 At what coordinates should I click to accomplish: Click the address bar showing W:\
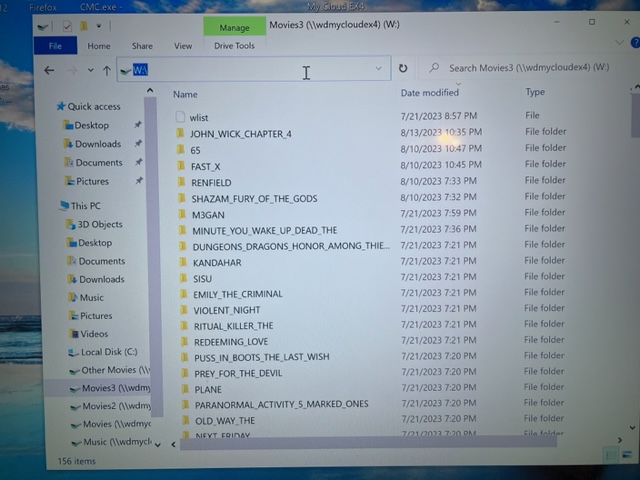point(253,69)
